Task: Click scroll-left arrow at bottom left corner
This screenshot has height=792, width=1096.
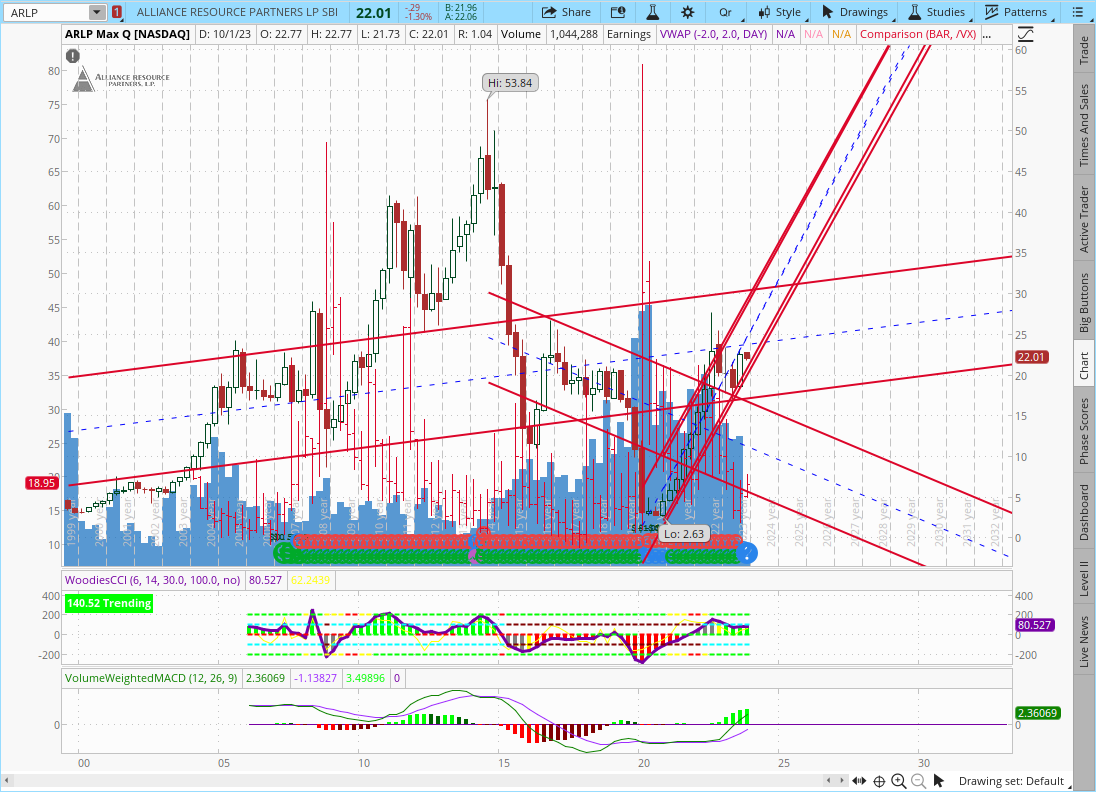Action: tap(7, 780)
